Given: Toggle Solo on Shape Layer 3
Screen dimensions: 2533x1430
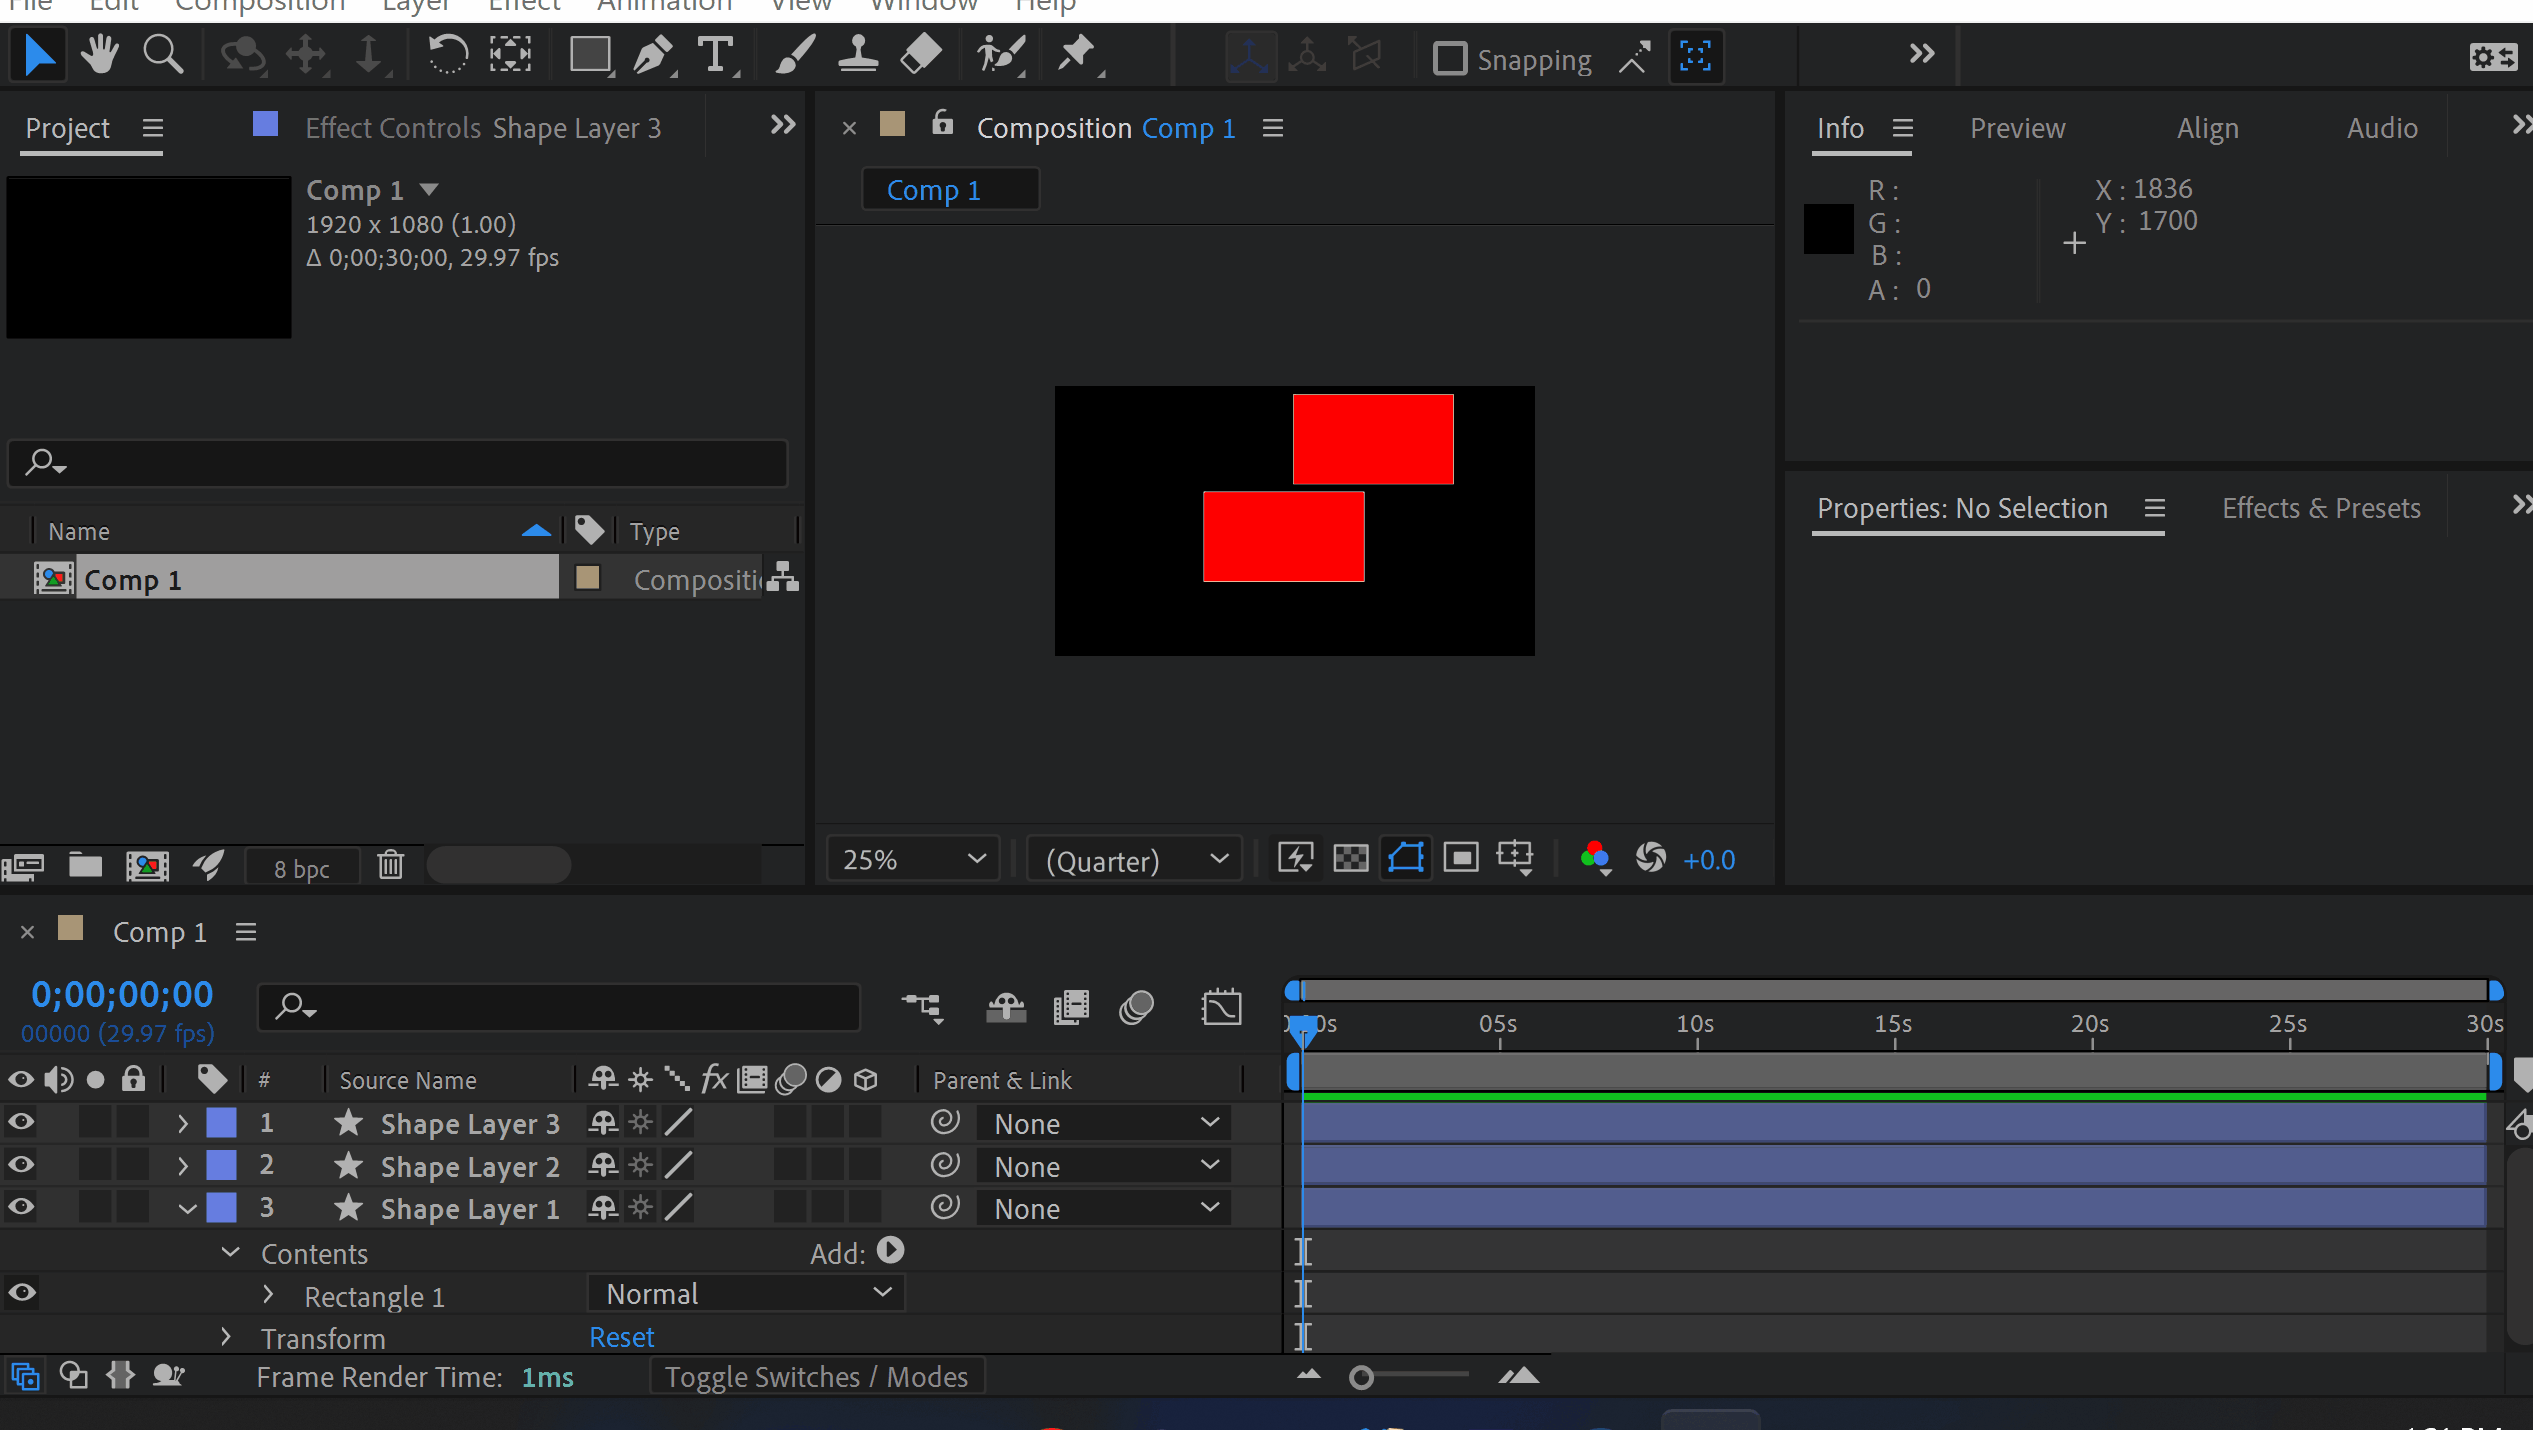Looking at the screenshot, I should [96, 1122].
